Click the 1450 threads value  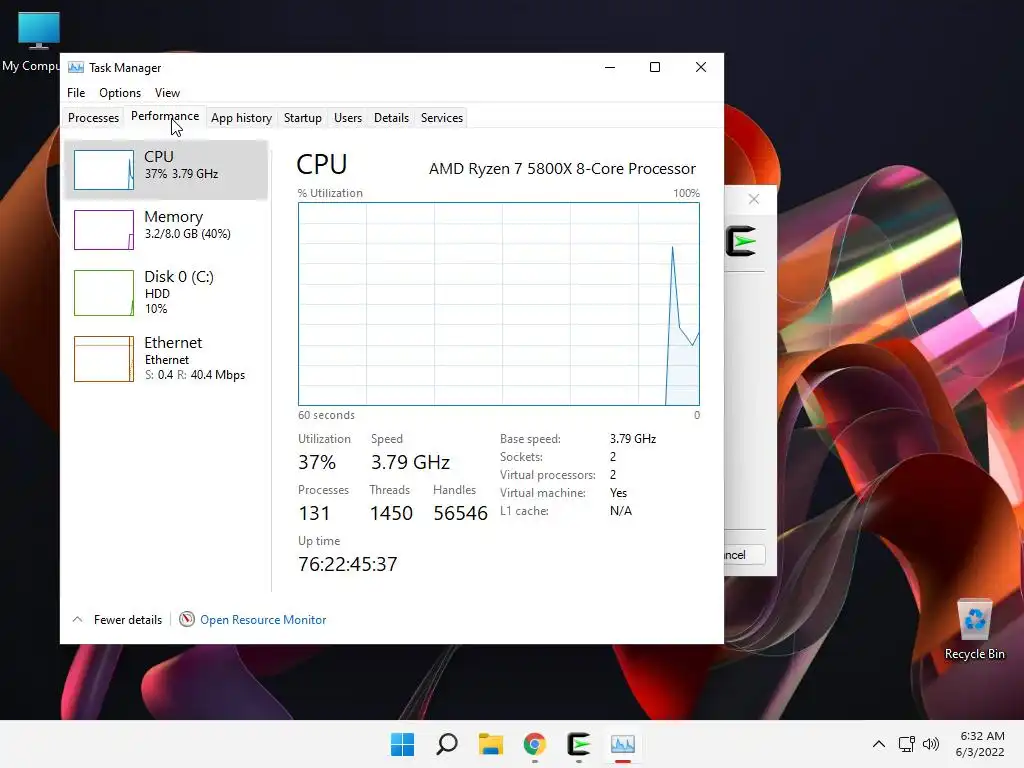tap(391, 513)
